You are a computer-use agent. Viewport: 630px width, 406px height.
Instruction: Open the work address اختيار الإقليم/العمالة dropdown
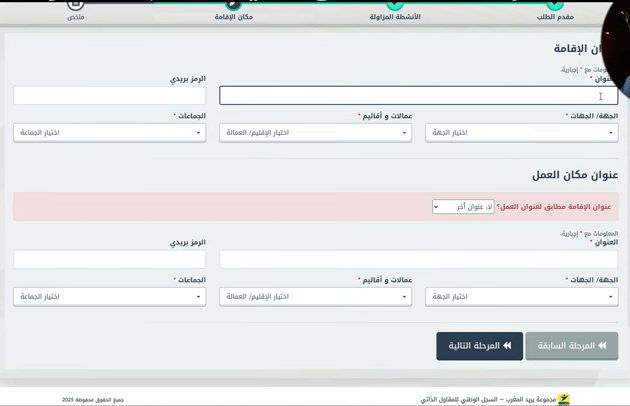tap(315, 297)
